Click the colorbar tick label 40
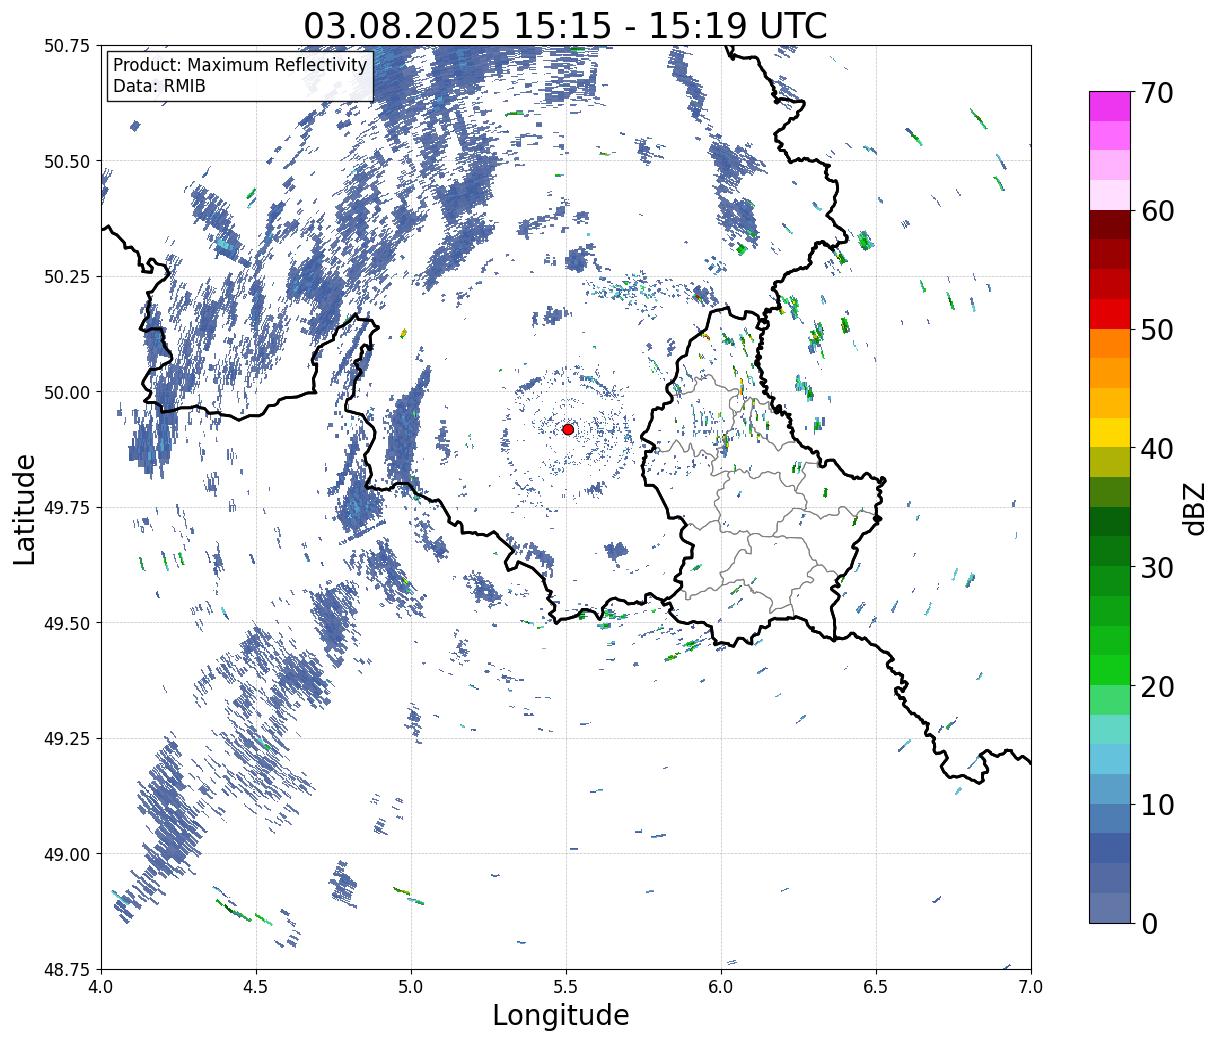 point(1157,448)
